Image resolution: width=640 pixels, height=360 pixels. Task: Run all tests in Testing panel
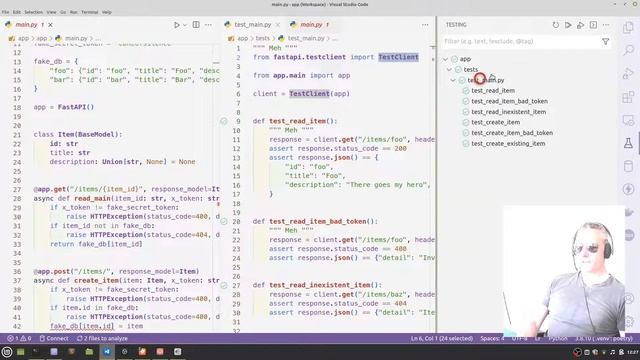(x=568, y=25)
